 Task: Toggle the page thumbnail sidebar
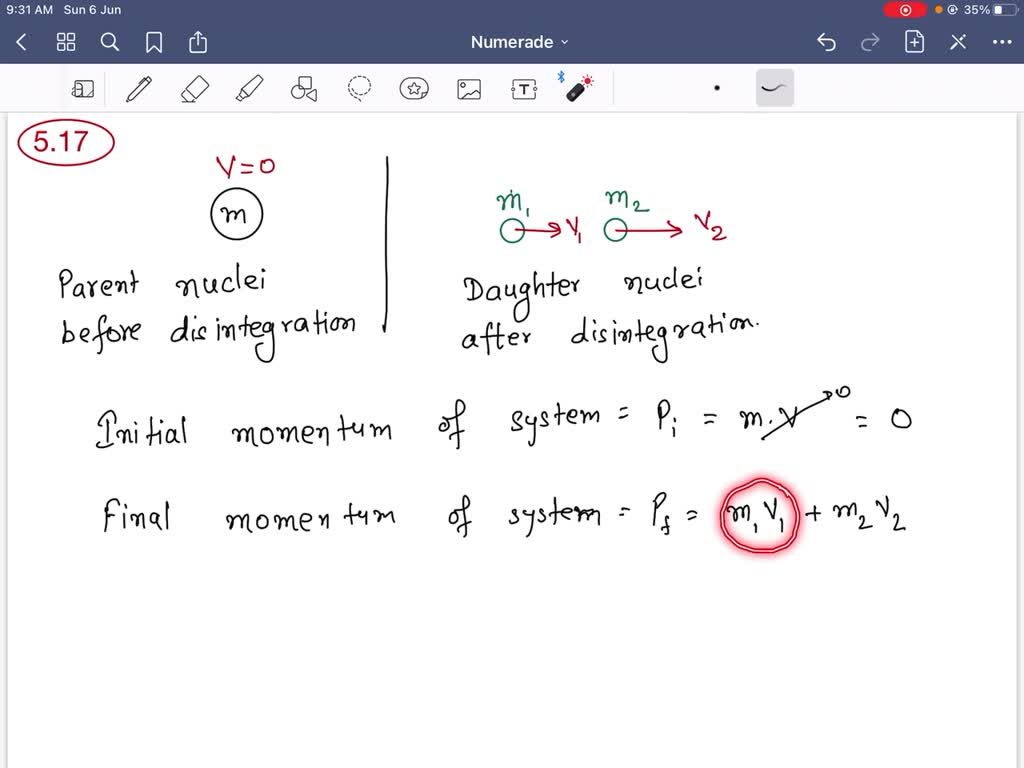tap(84, 88)
